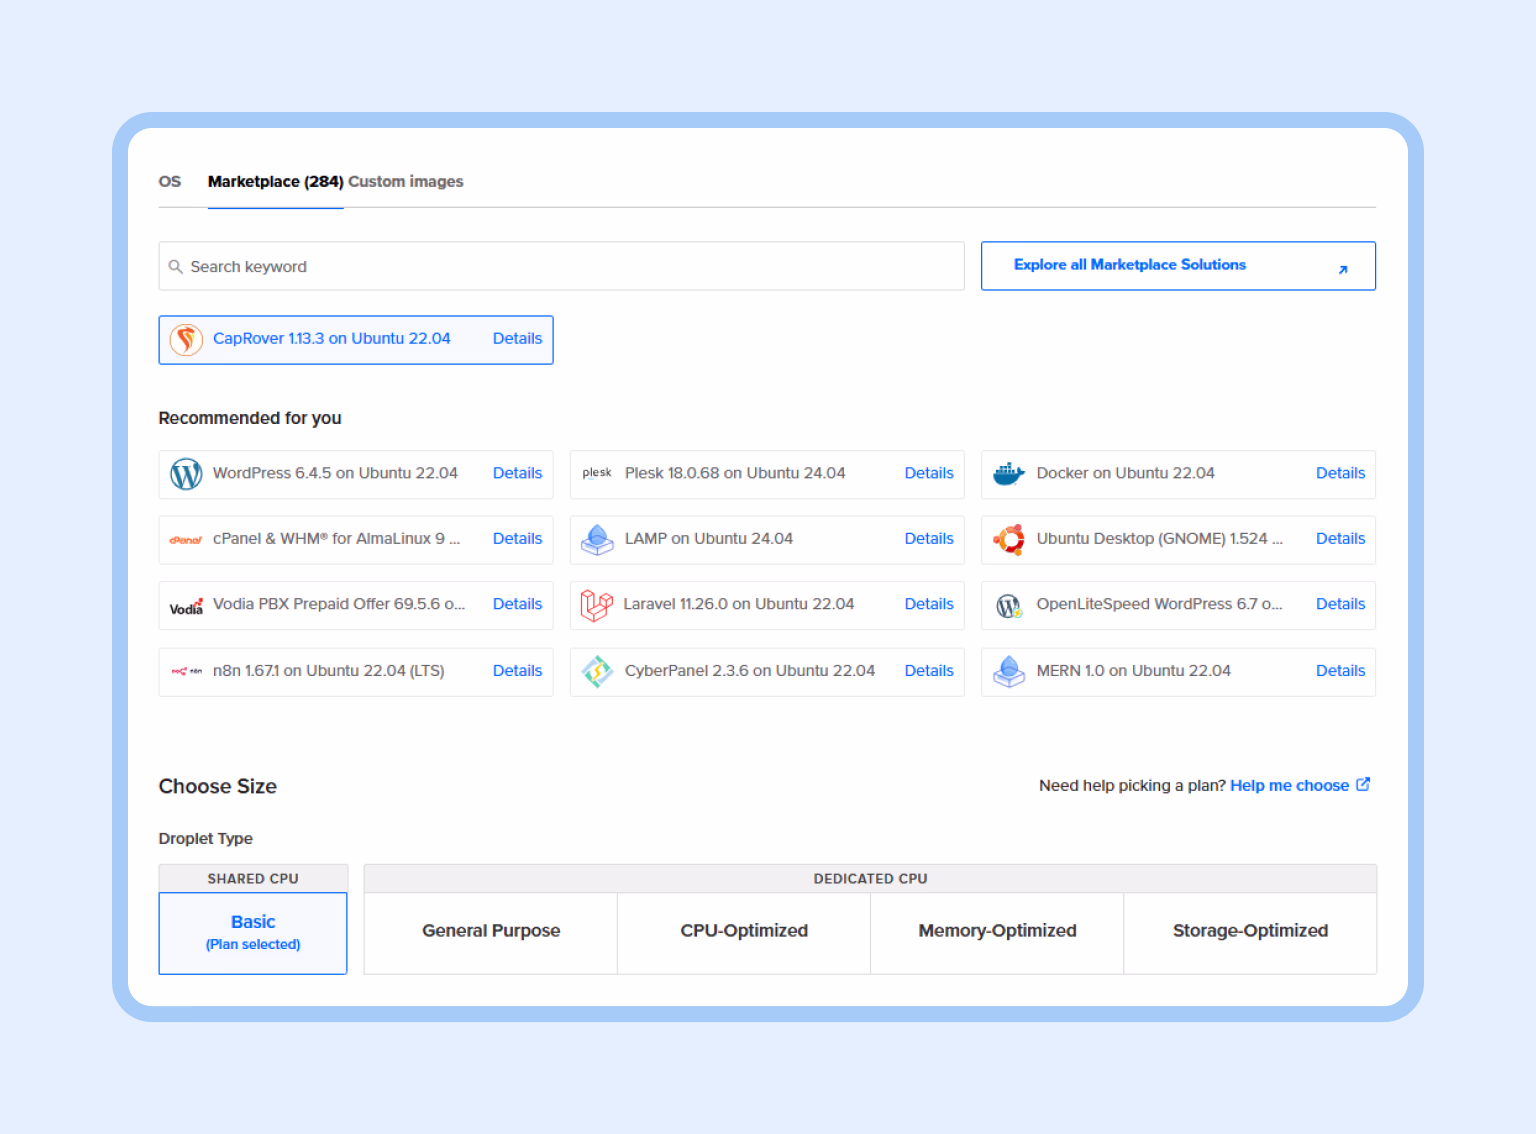Click the MERN stack icon
1536x1134 pixels.
(x=1009, y=671)
